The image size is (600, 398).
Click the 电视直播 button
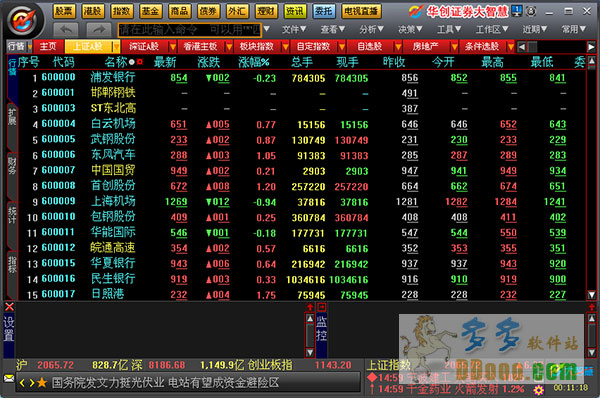361,11
